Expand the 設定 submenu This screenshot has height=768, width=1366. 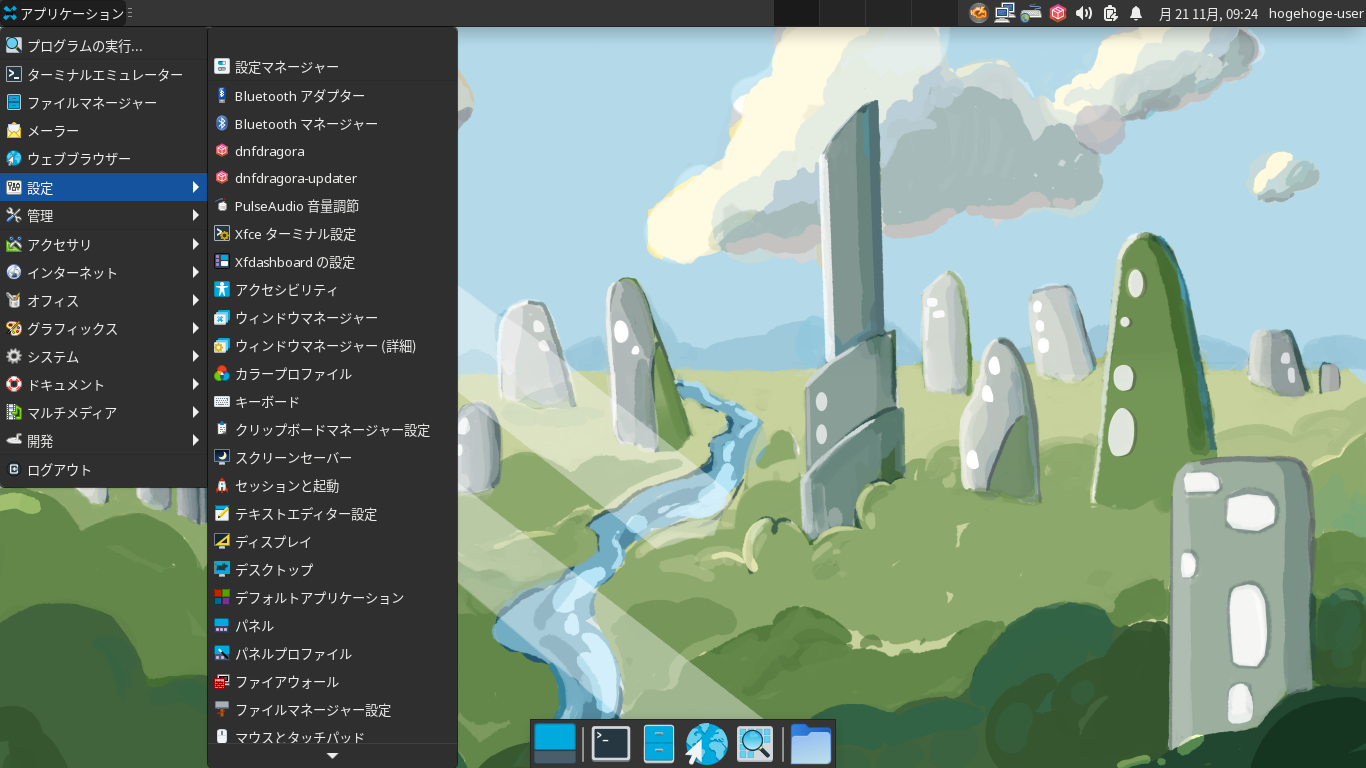(103, 187)
